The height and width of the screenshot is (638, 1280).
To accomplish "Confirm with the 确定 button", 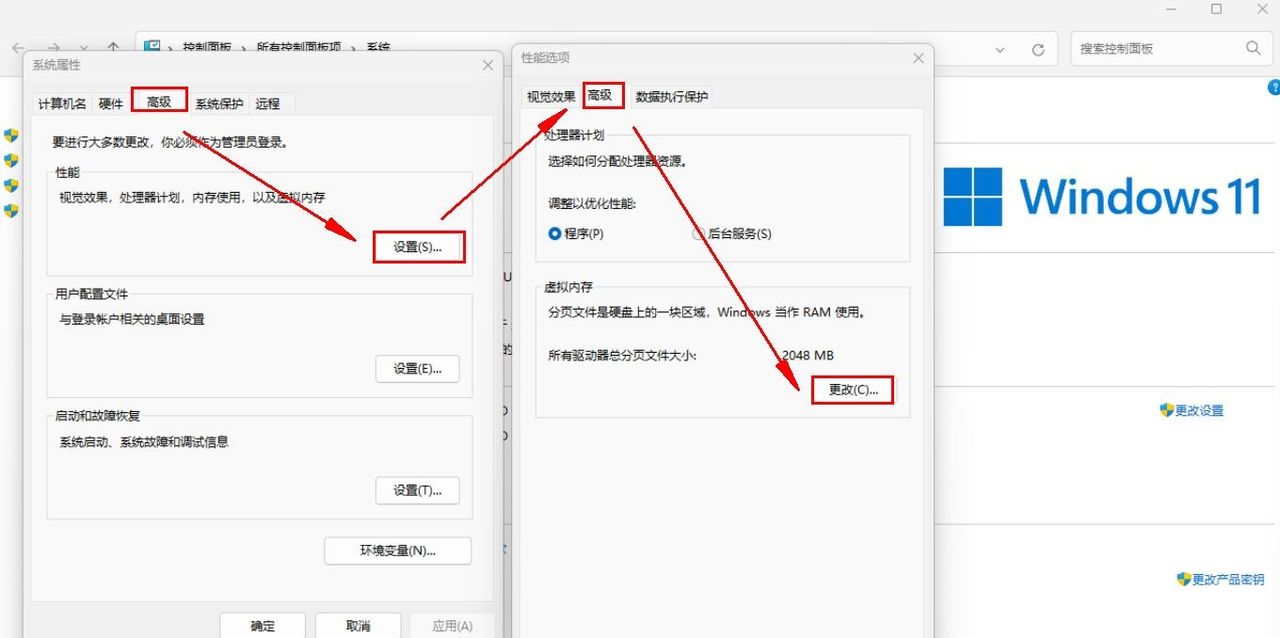I will [x=262, y=626].
